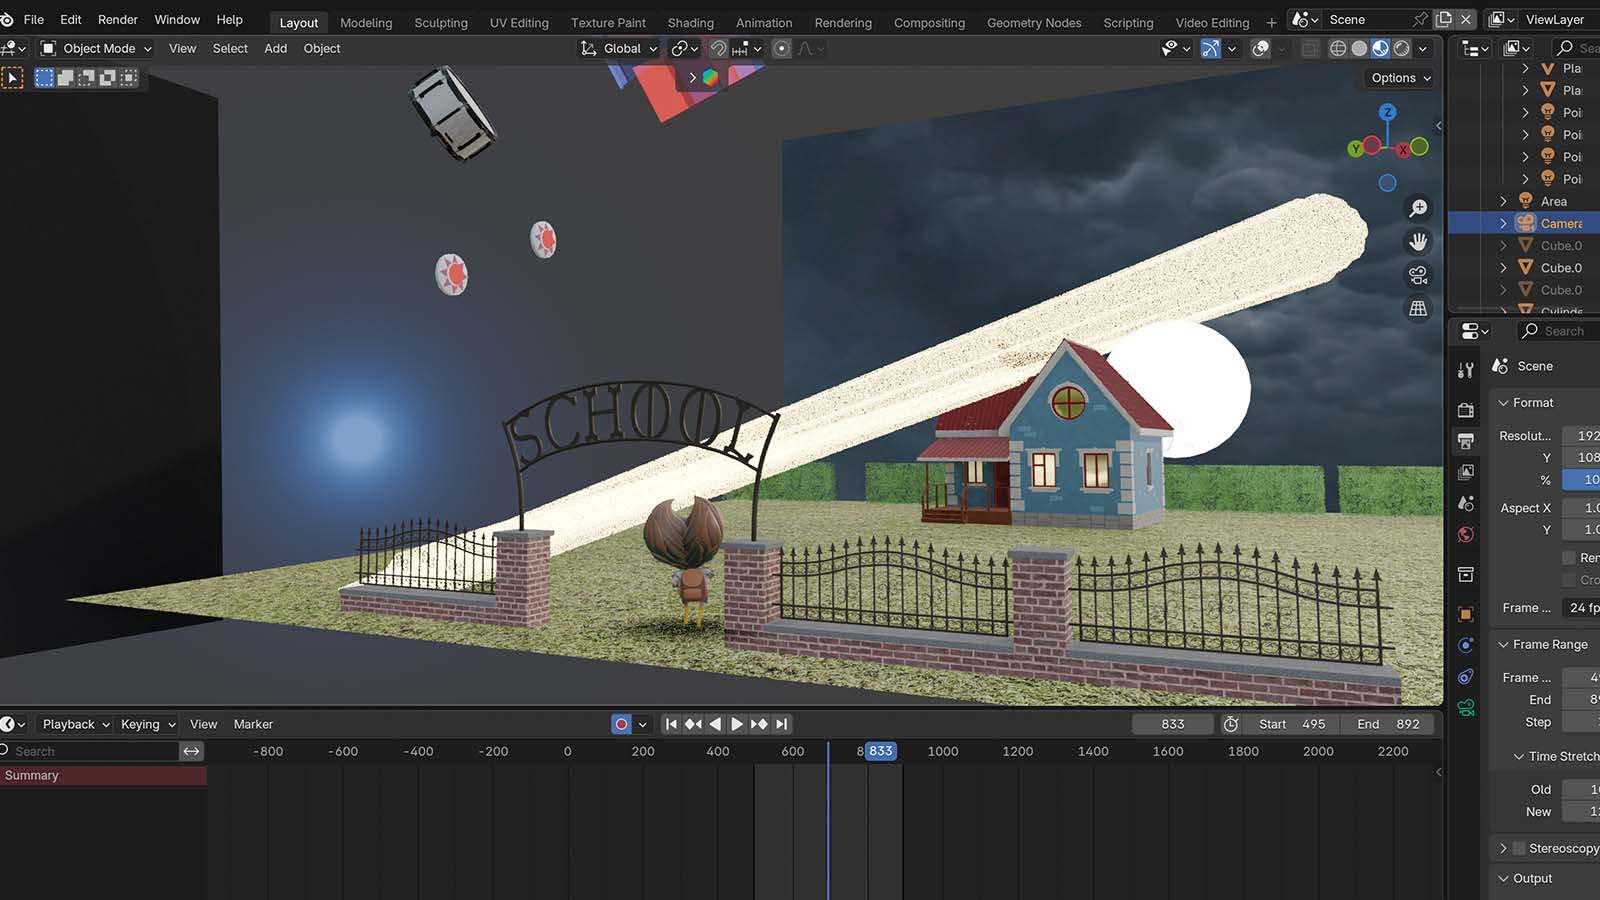This screenshot has width=1600, height=900.
Task: Toggle snapping with the magnet icon
Action: click(x=718, y=48)
